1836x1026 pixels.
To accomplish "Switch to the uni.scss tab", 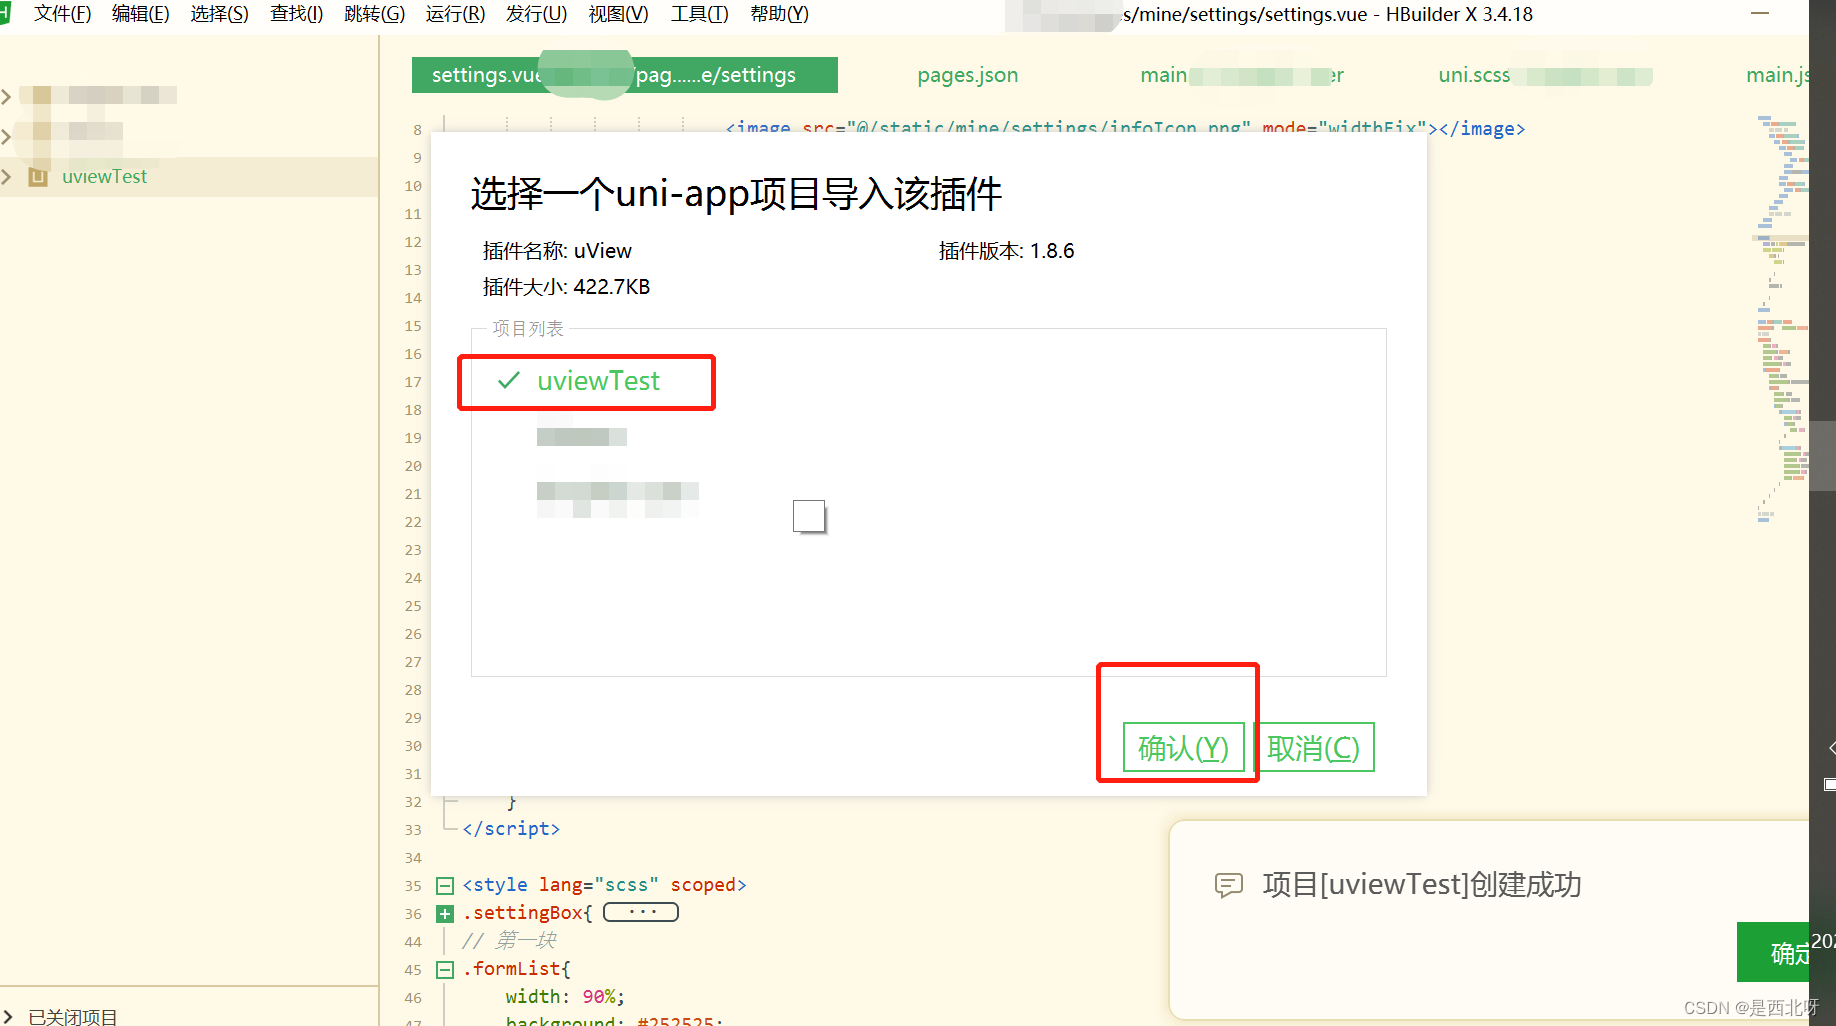I will 1473,74.
